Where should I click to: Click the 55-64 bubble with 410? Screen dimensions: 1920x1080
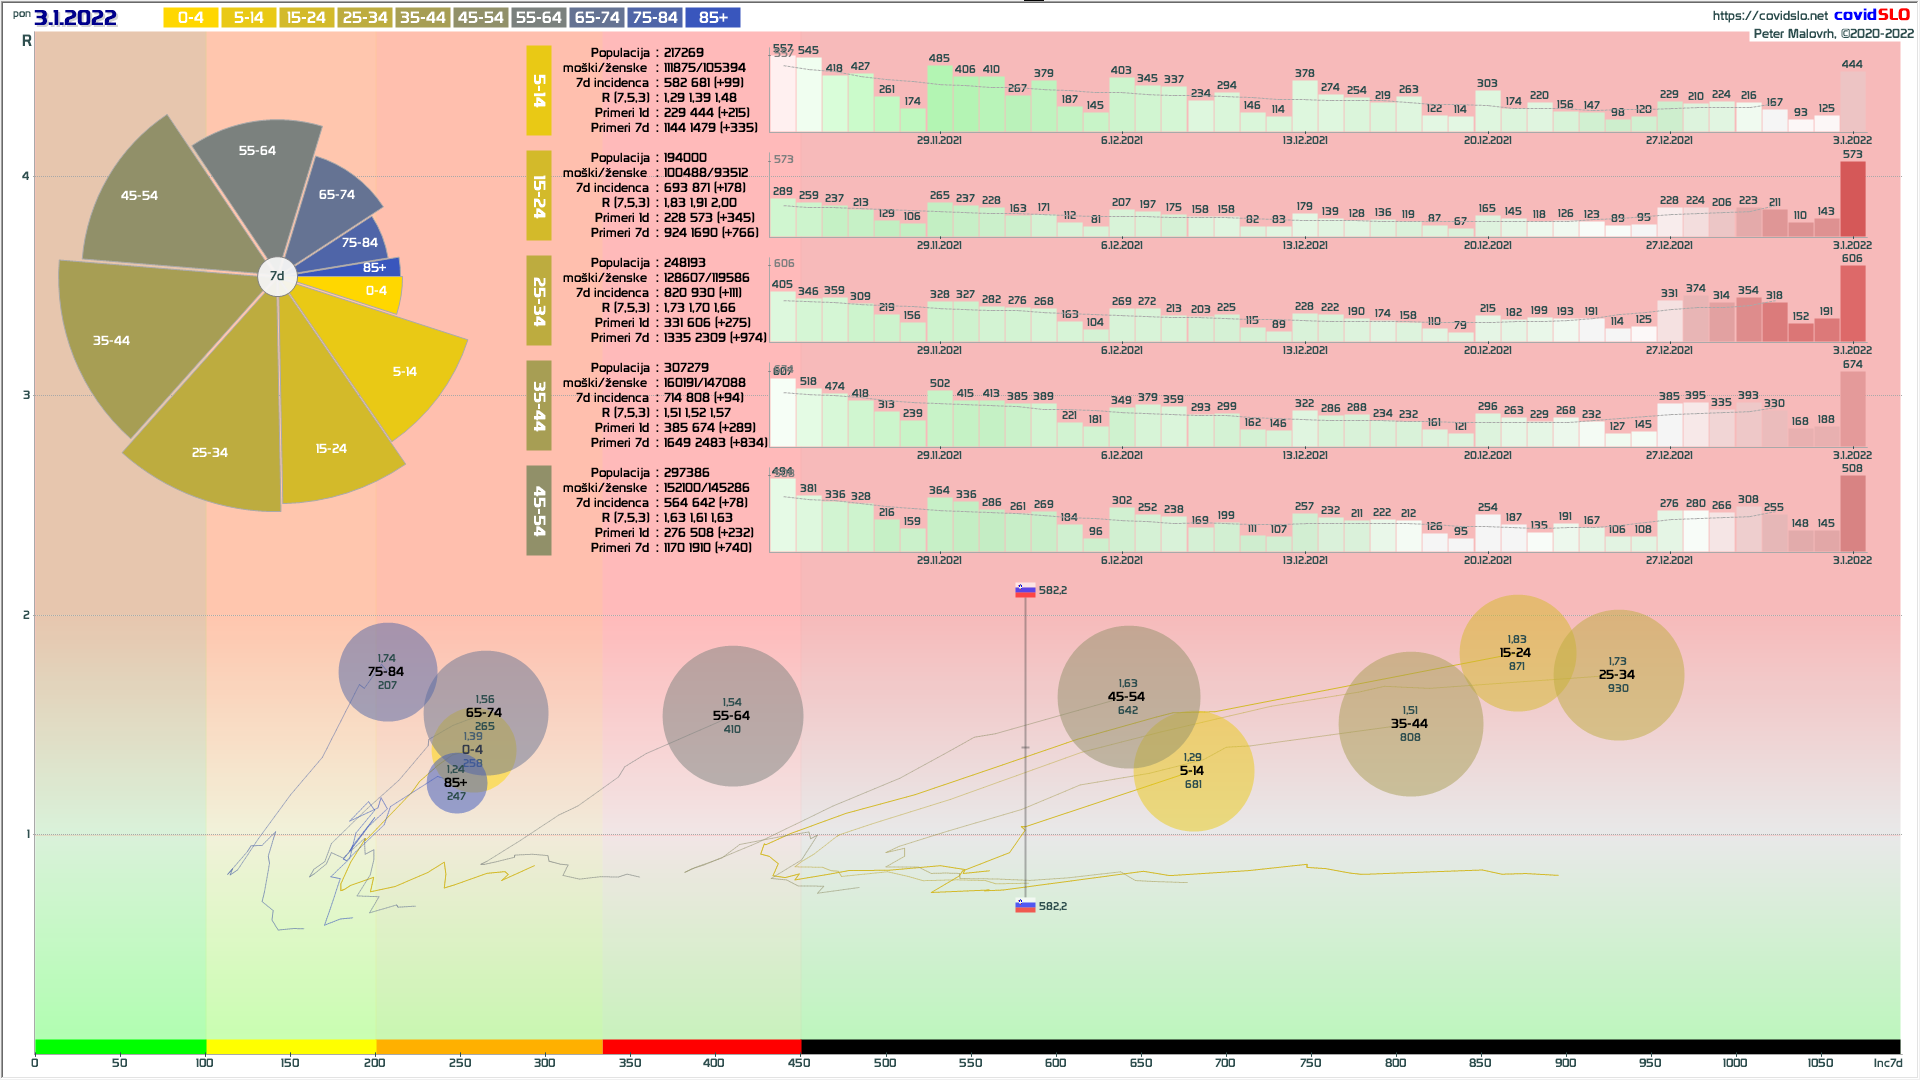click(x=732, y=716)
